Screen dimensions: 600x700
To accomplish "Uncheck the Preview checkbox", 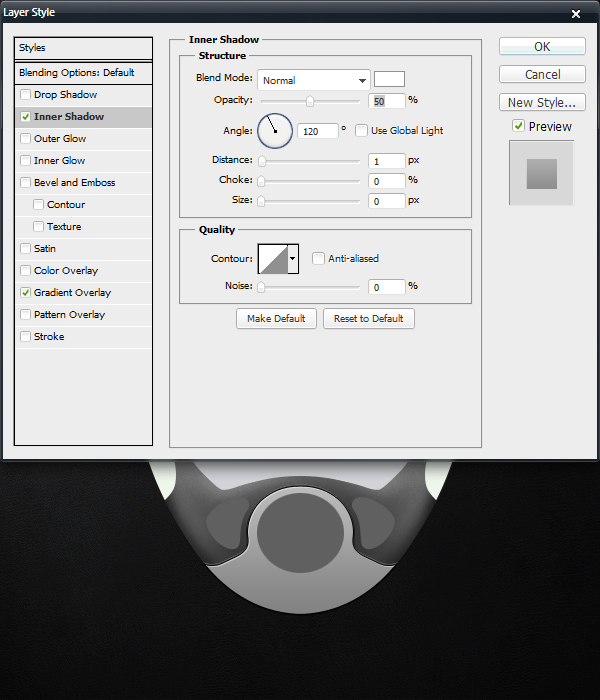I will click(x=518, y=126).
